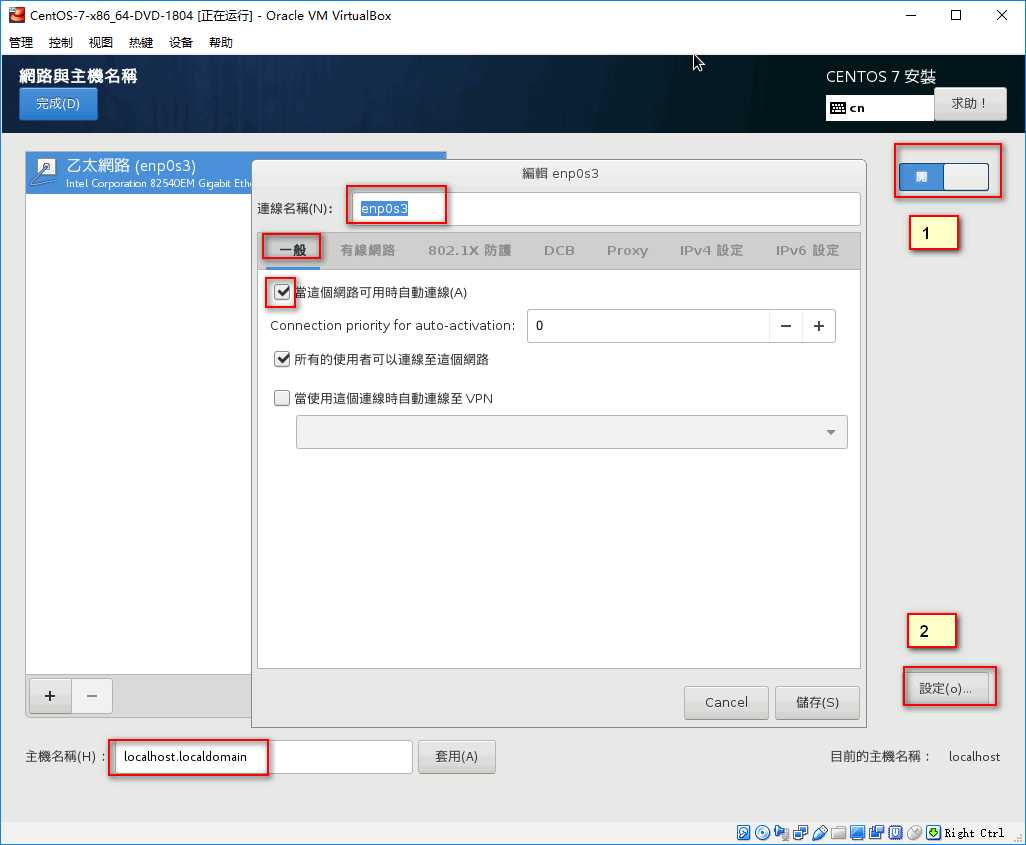Viewport: 1026px width, 845px height.
Task: Open the 管理 menu
Action: click(21, 43)
